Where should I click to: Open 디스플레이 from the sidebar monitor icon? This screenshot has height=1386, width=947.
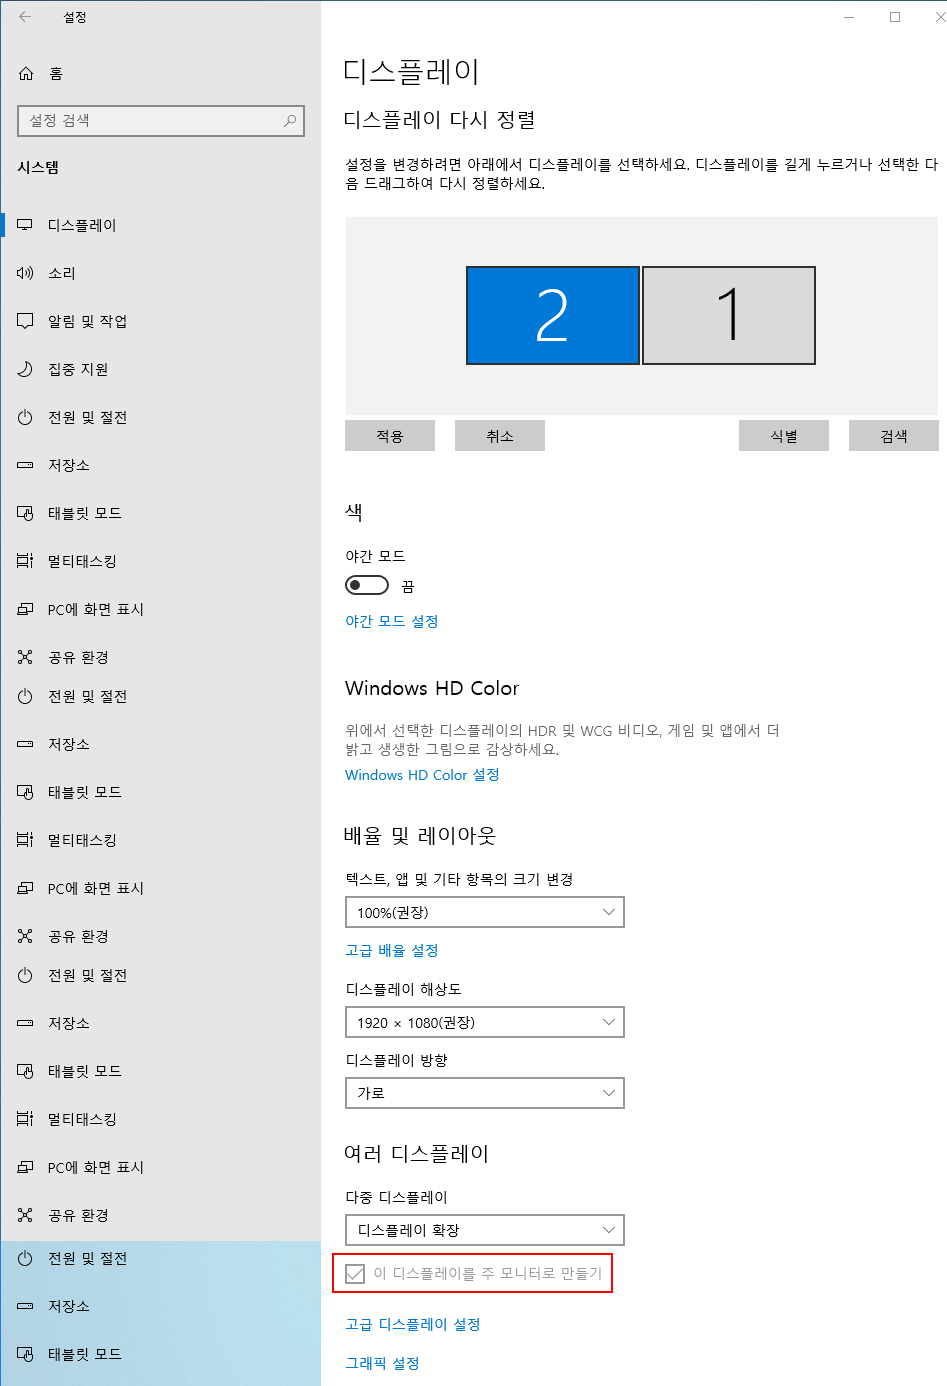tap(26, 225)
